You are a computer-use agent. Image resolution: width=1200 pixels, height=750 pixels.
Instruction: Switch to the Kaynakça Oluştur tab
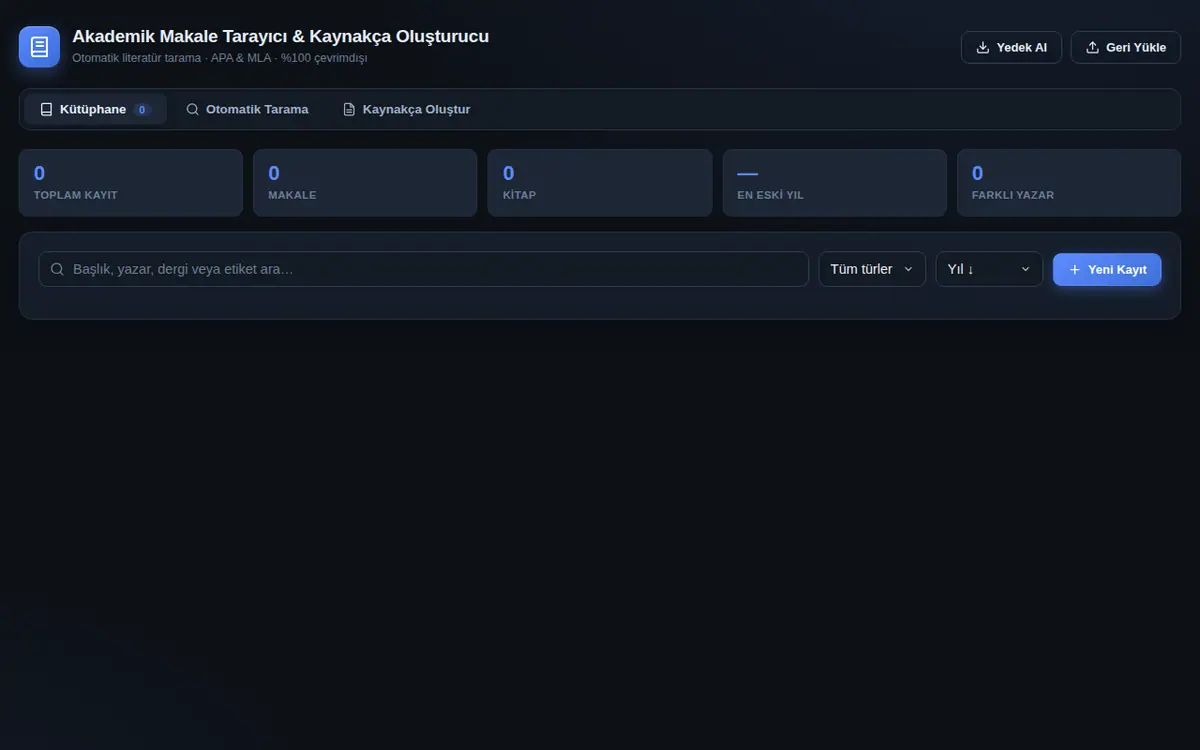tap(406, 109)
